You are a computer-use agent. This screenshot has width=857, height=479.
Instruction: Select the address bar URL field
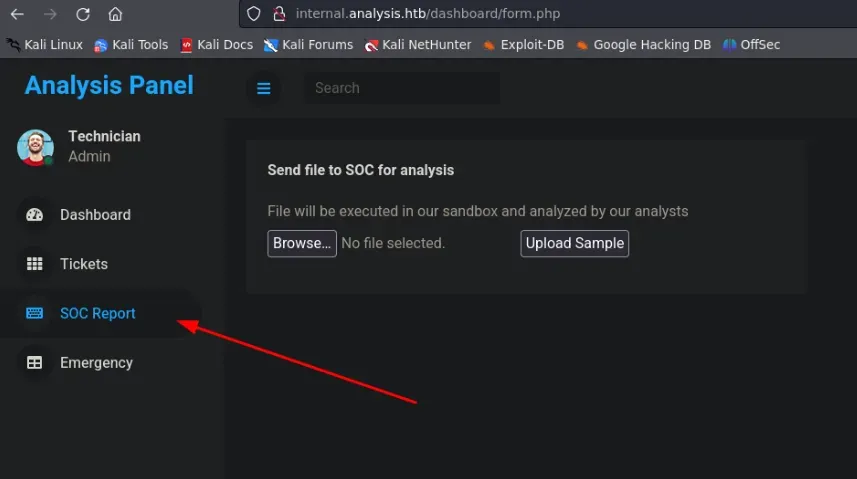(548, 14)
